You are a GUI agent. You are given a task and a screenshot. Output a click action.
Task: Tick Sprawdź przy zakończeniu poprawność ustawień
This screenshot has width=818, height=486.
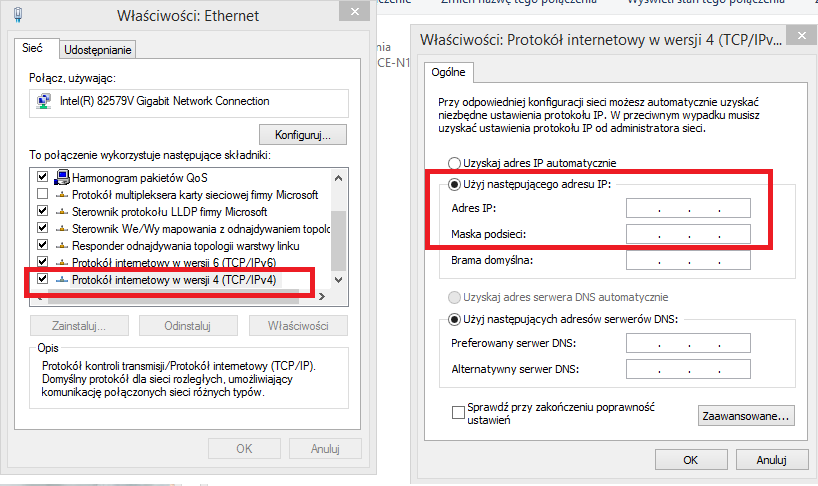point(458,412)
